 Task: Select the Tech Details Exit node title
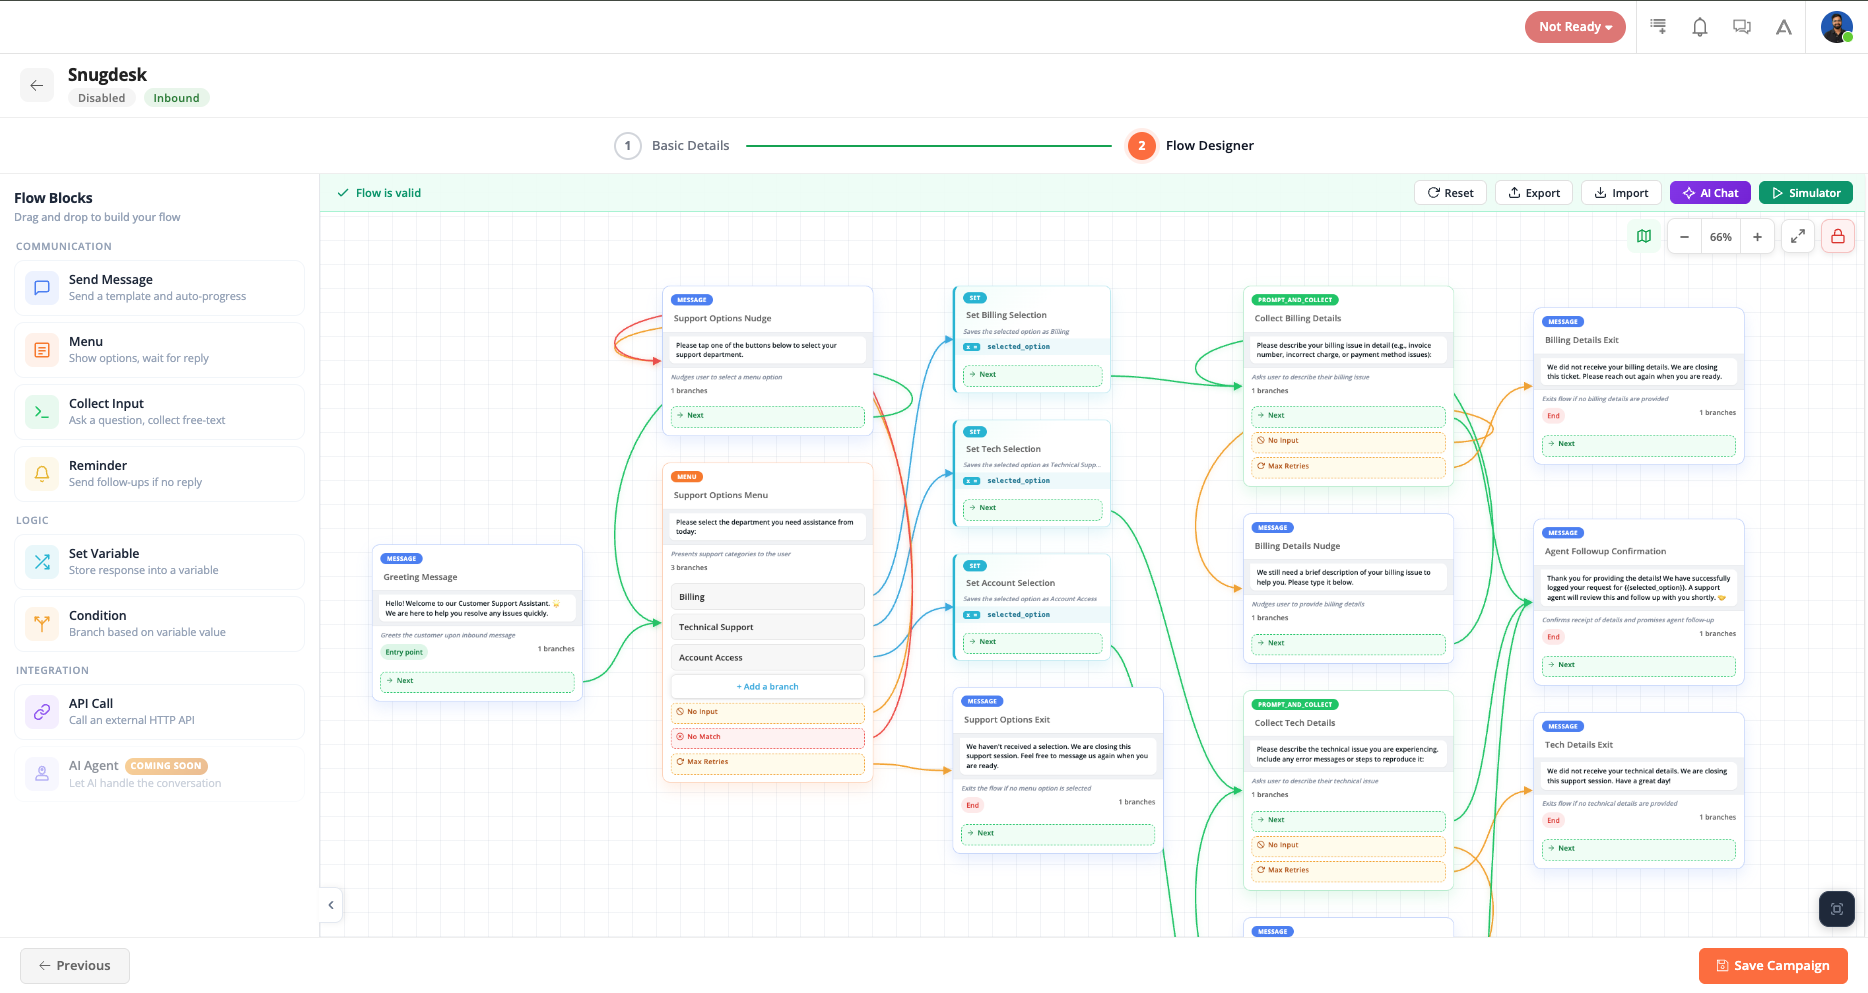1579,745
